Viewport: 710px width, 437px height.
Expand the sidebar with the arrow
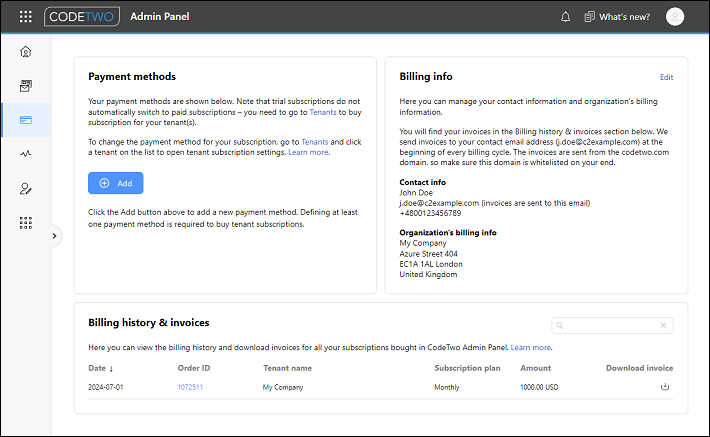(x=54, y=236)
